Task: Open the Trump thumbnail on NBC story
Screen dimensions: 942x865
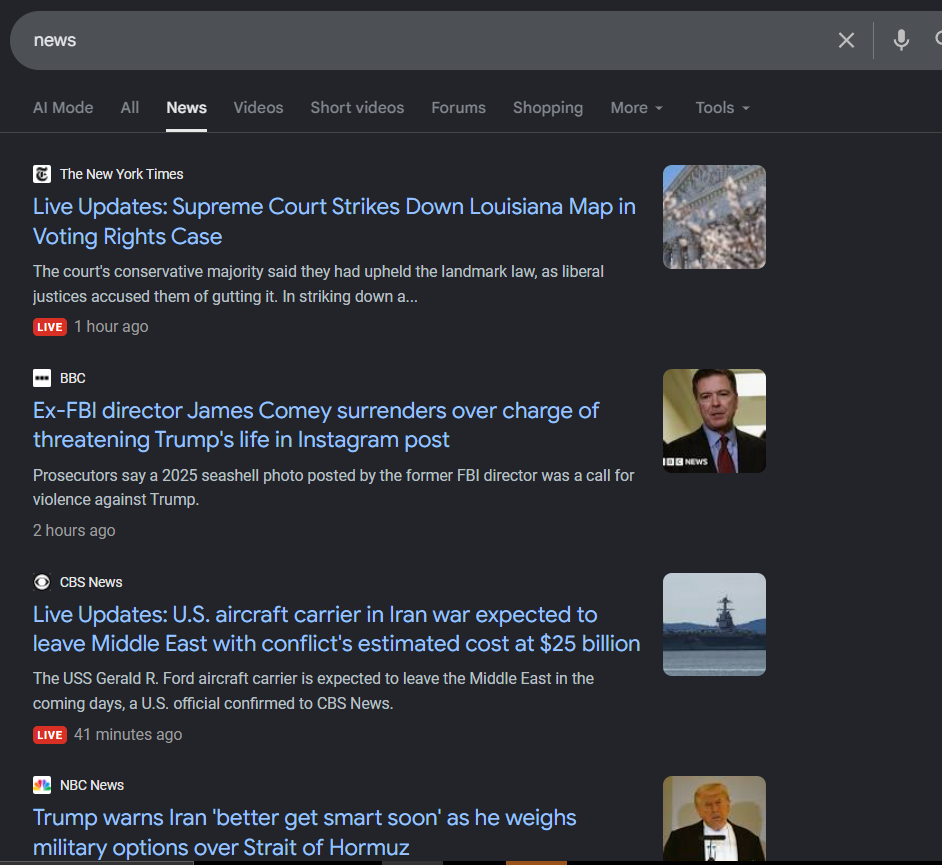Action: coord(714,819)
